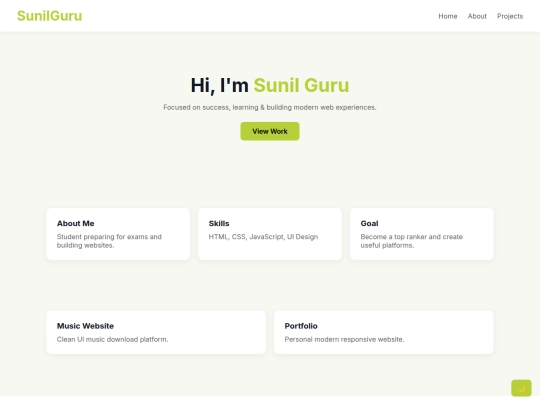Select the About Me card

point(118,234)
